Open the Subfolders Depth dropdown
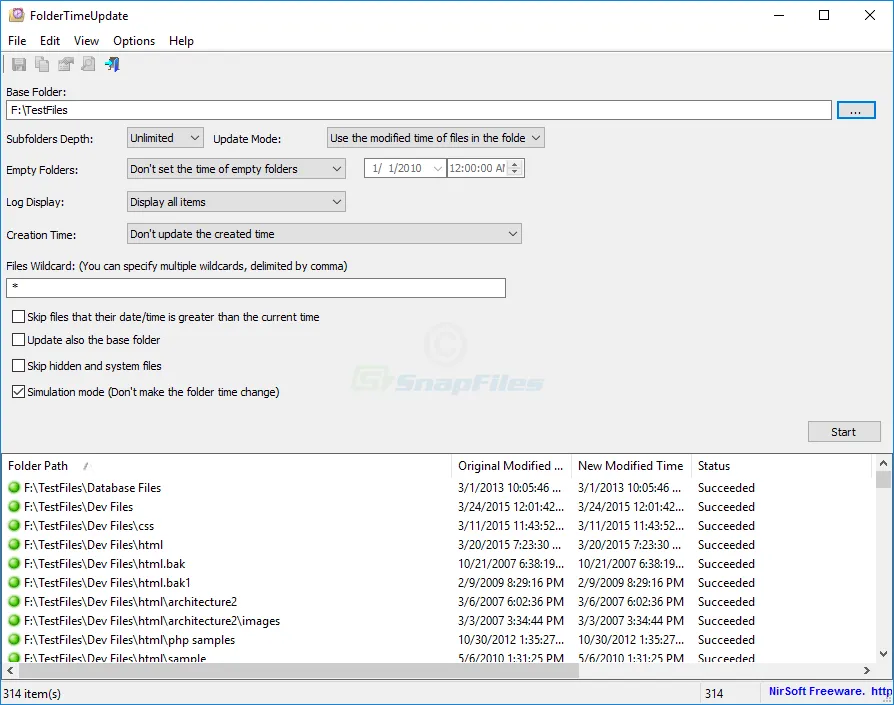Viewport: 894px width, 705px height. 165,138
